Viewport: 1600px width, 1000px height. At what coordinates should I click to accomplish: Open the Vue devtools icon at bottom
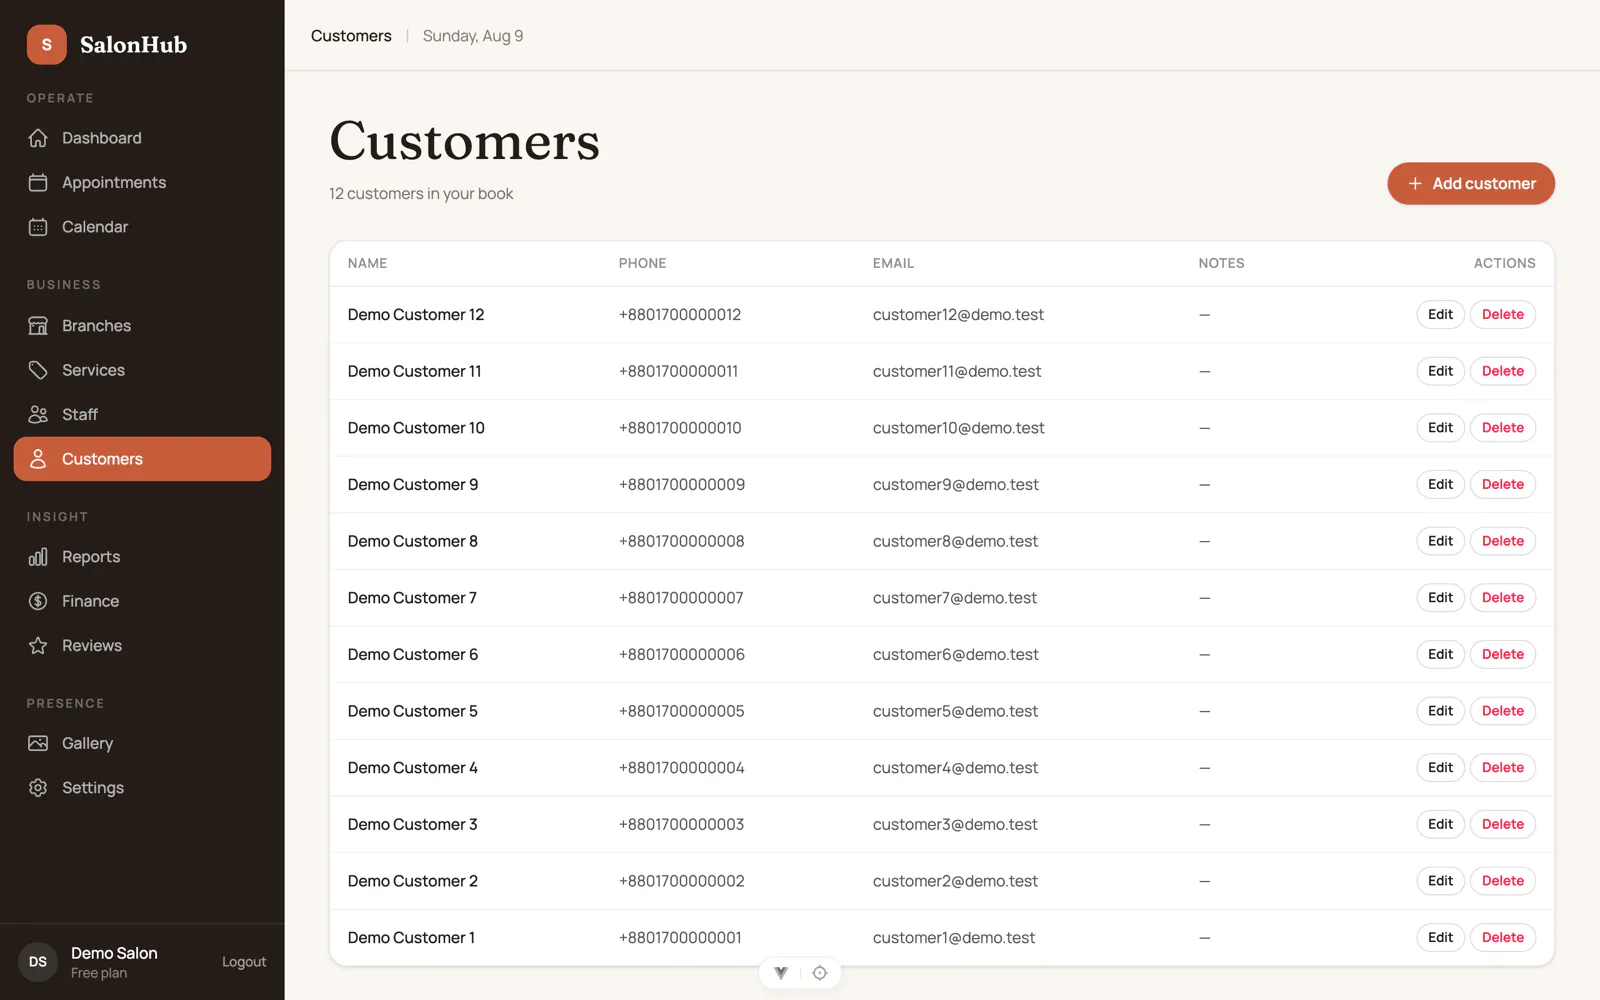pyautogui.click(x=781, y=973)
